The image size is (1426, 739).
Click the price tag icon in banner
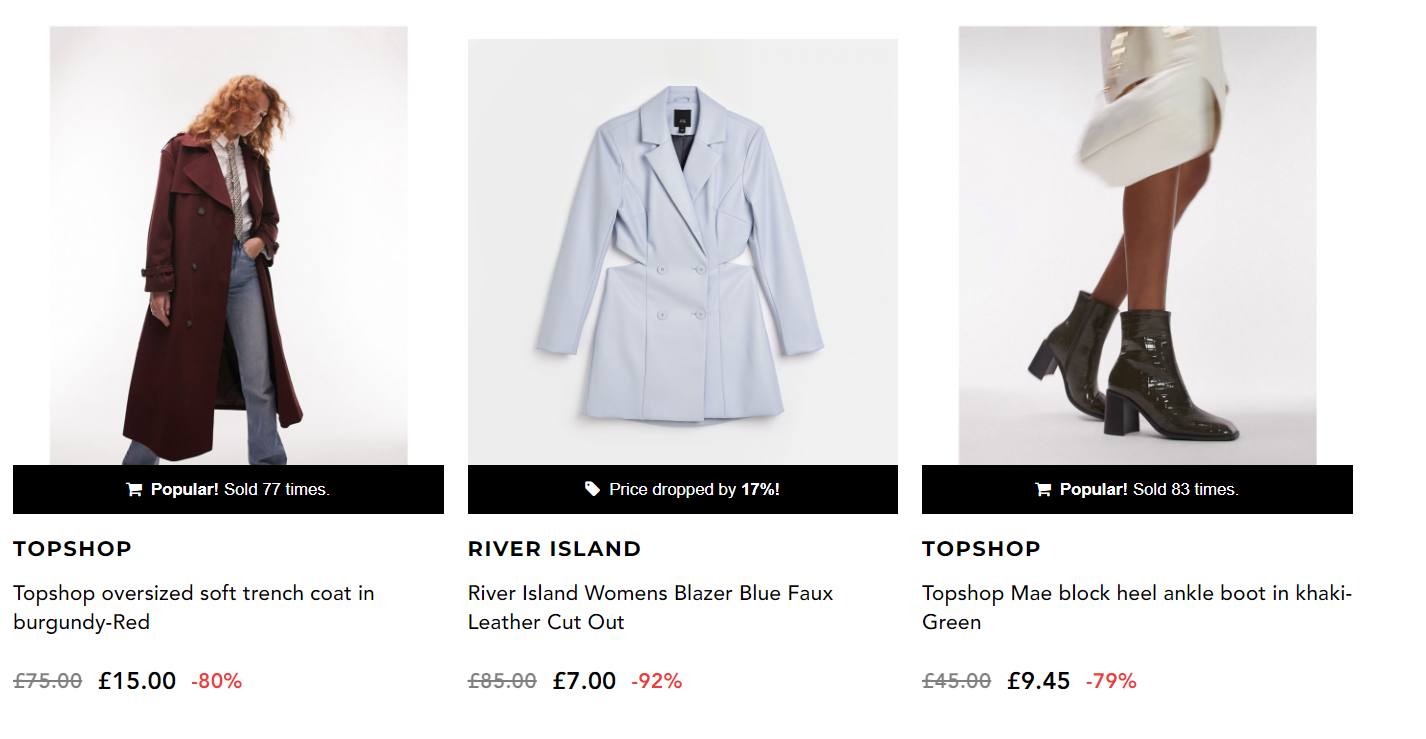point(593,489)
